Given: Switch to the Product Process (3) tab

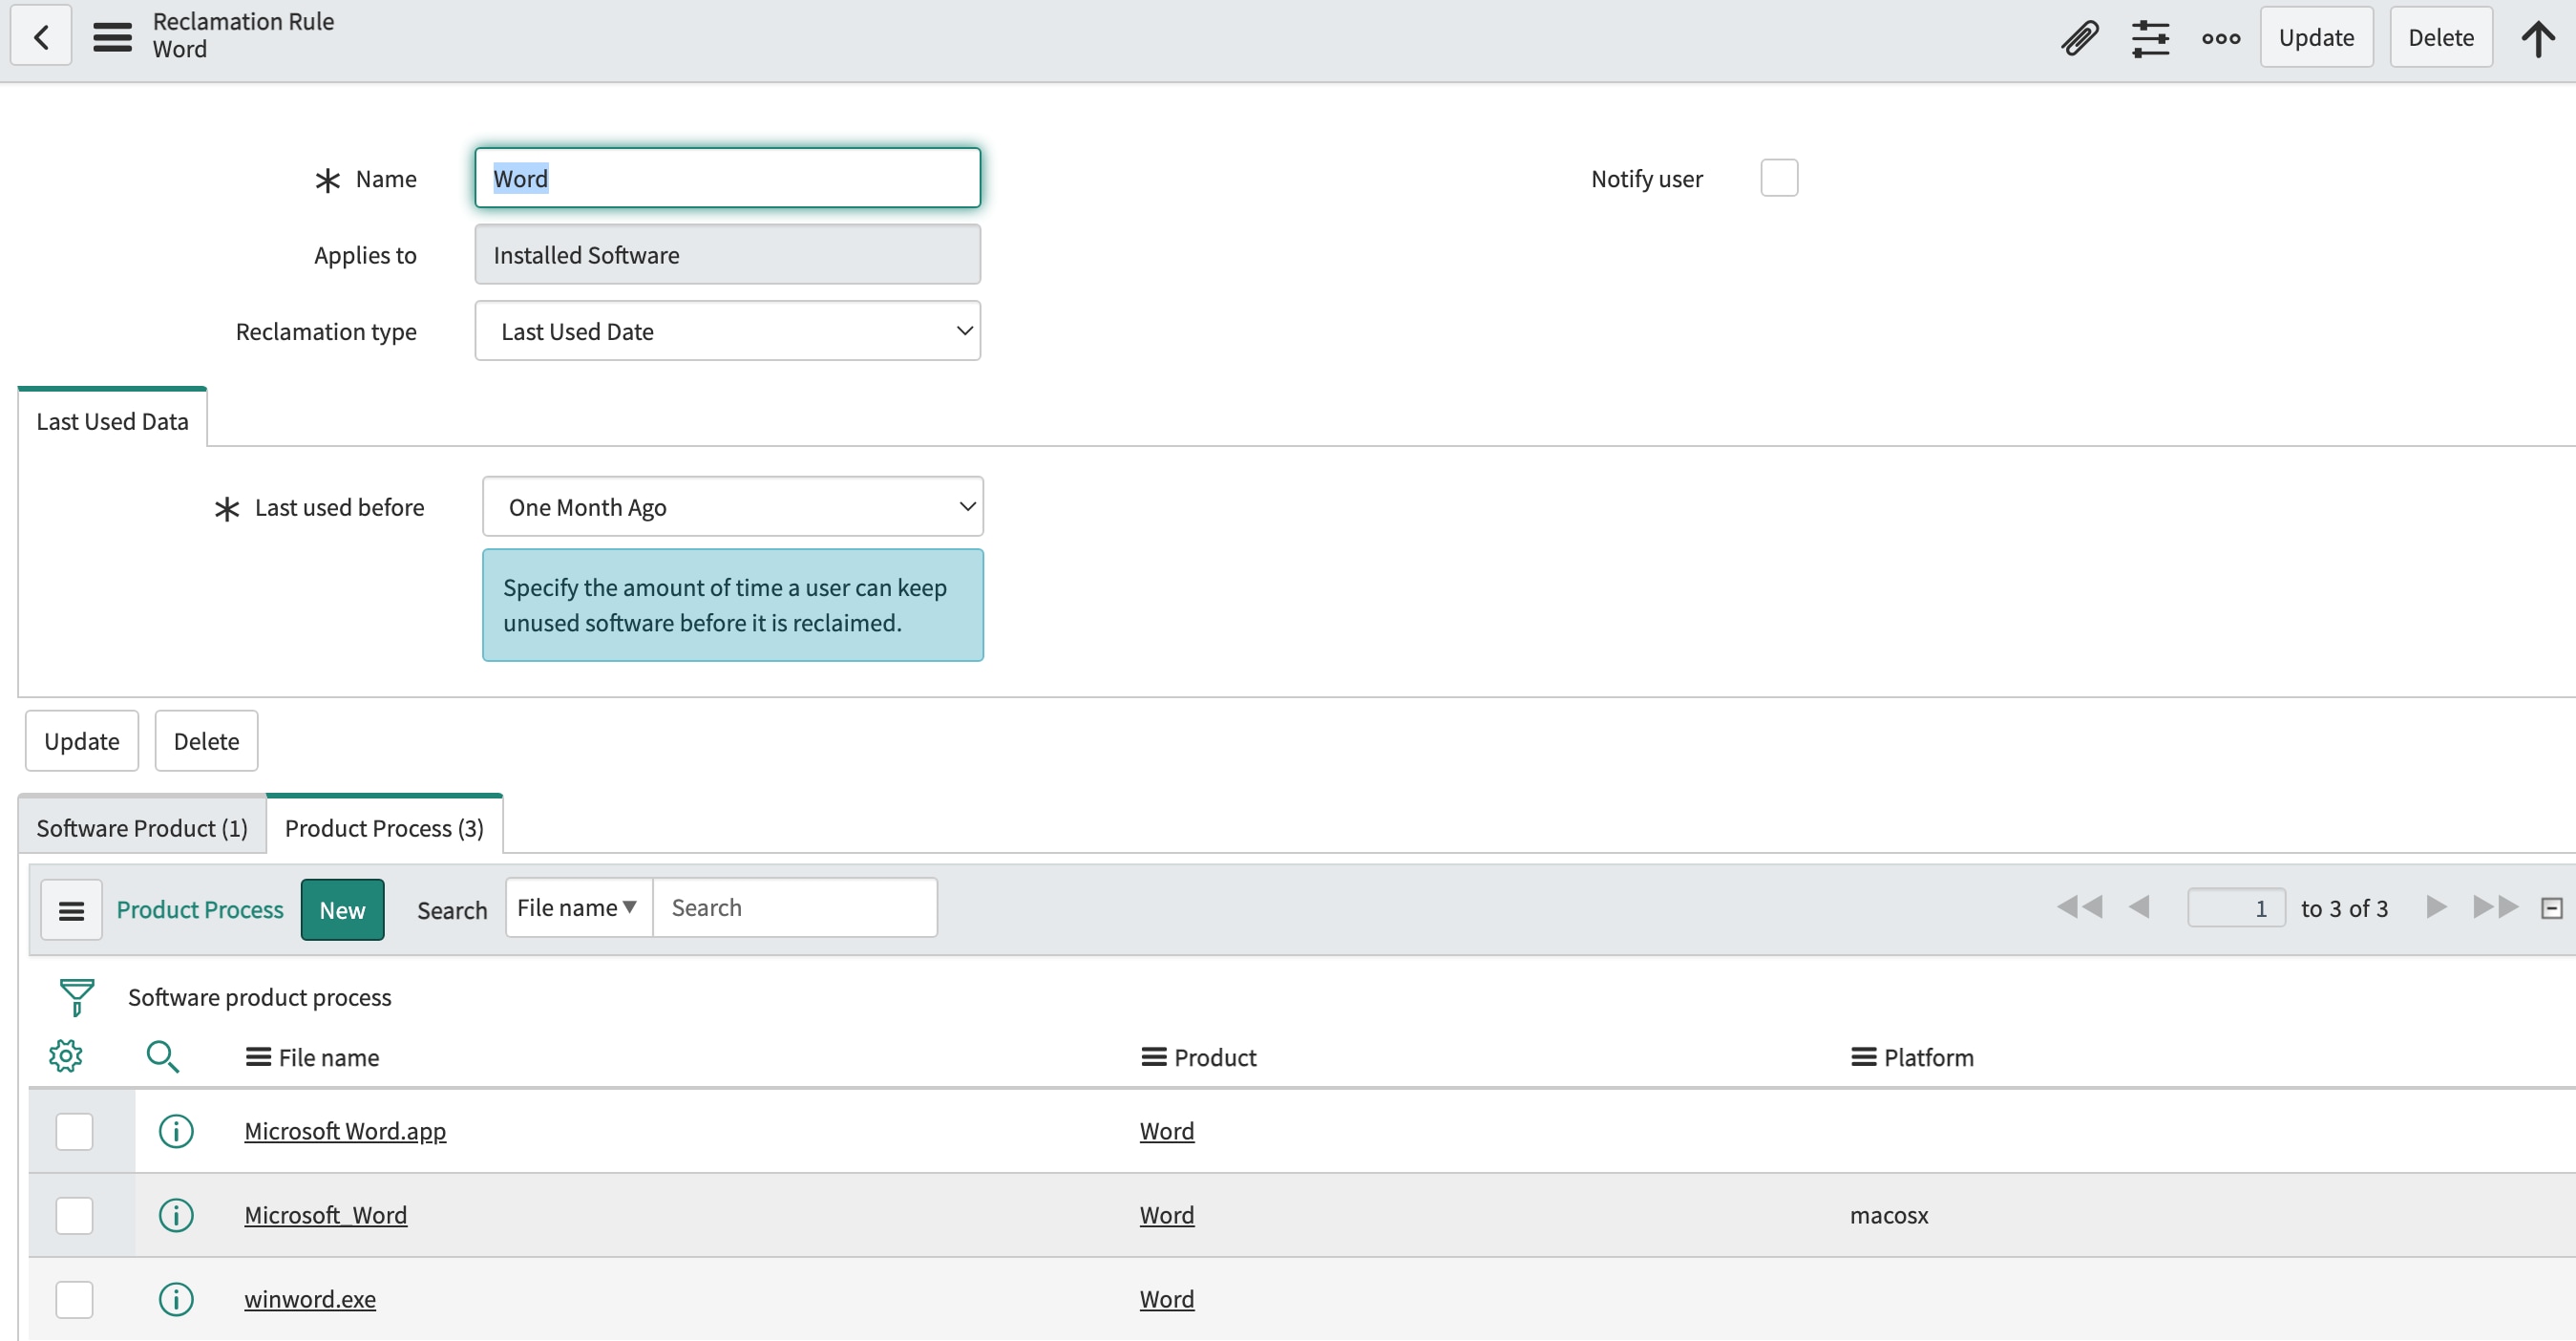Looking at the screenshot, I should (x=384, y=827).
